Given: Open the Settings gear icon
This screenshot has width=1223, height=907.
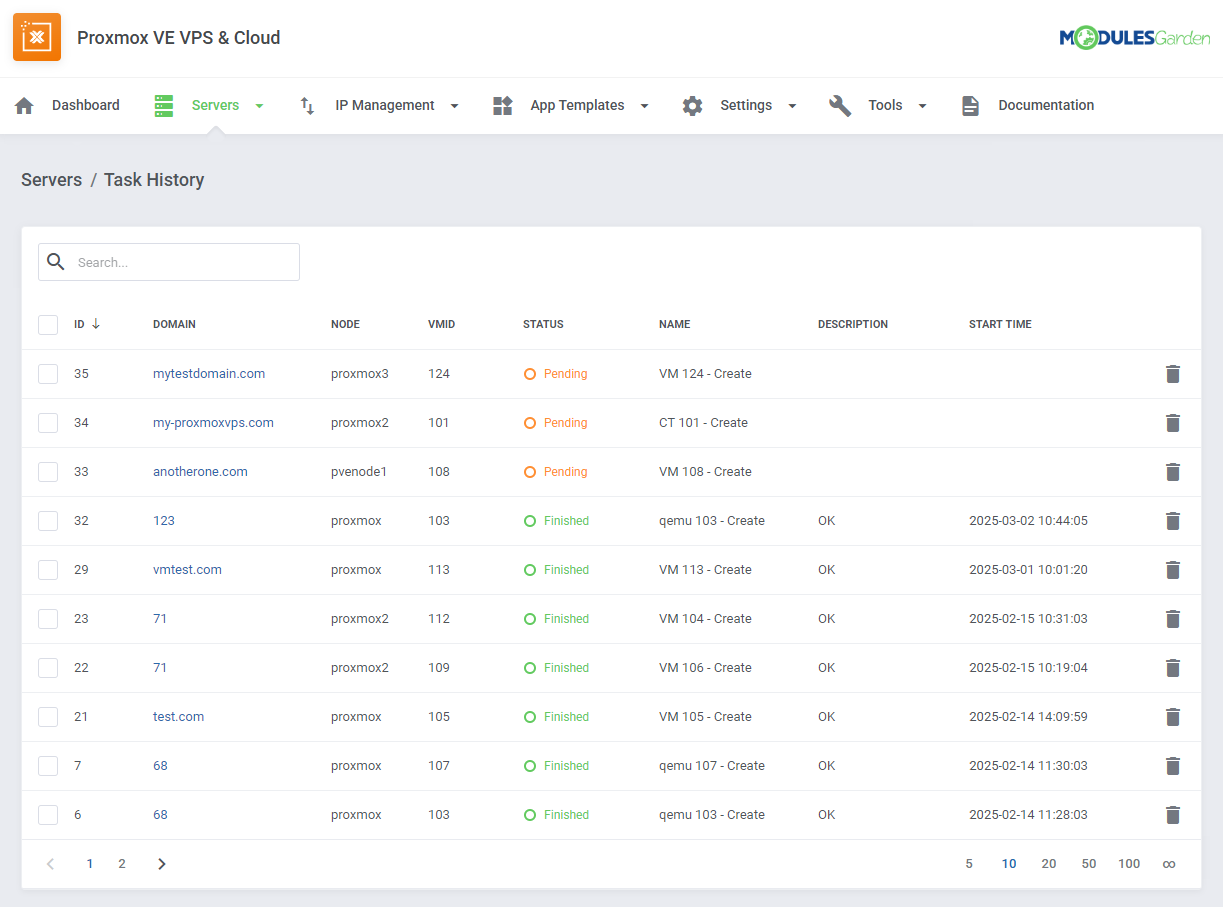Looking at the screenshot, I should coord(692,105).
